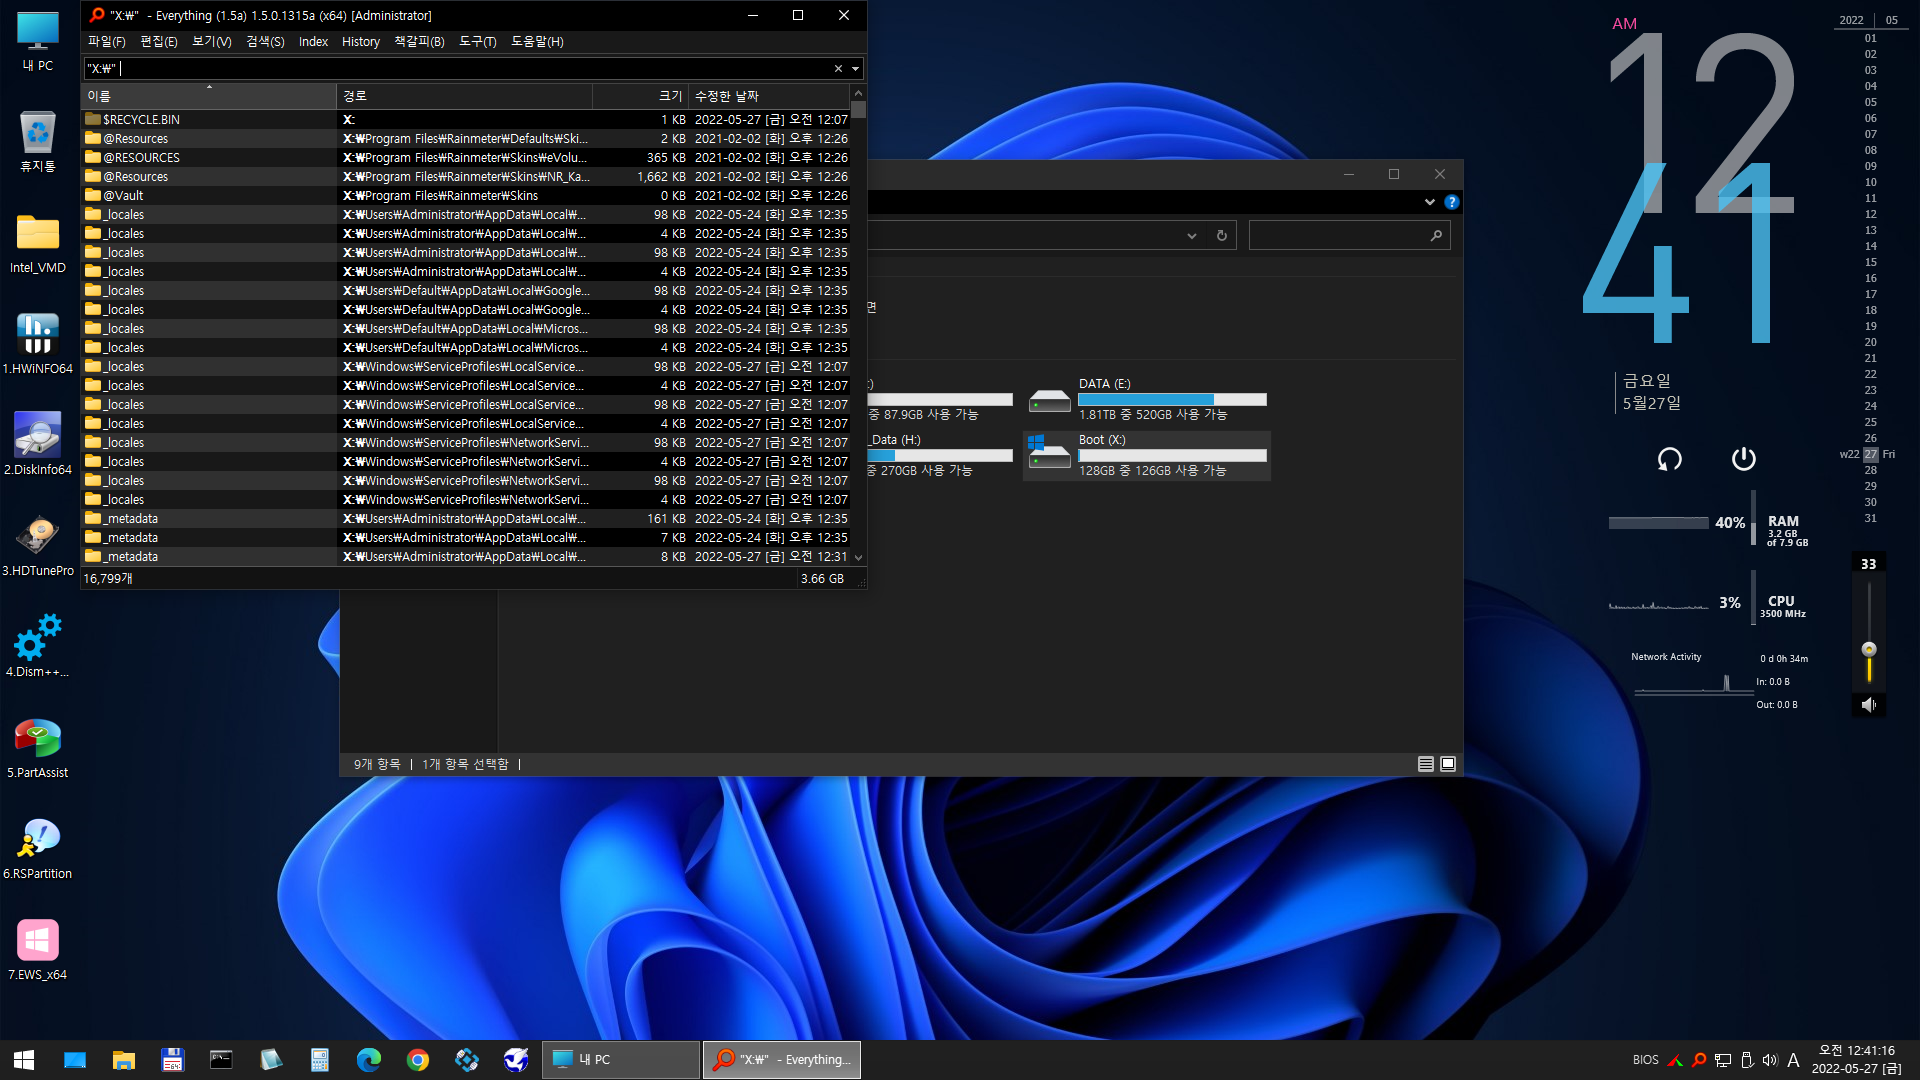
Task: Open the 내 PC desktop icon
Action: (x=38, y=42)
